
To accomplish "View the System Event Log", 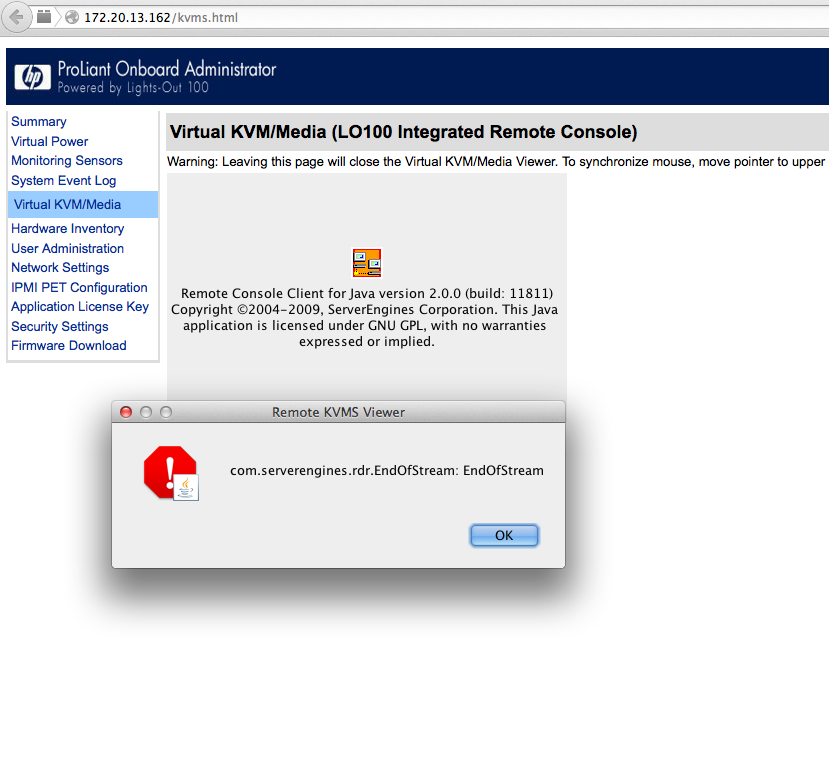I will click(x=63, y=181).
